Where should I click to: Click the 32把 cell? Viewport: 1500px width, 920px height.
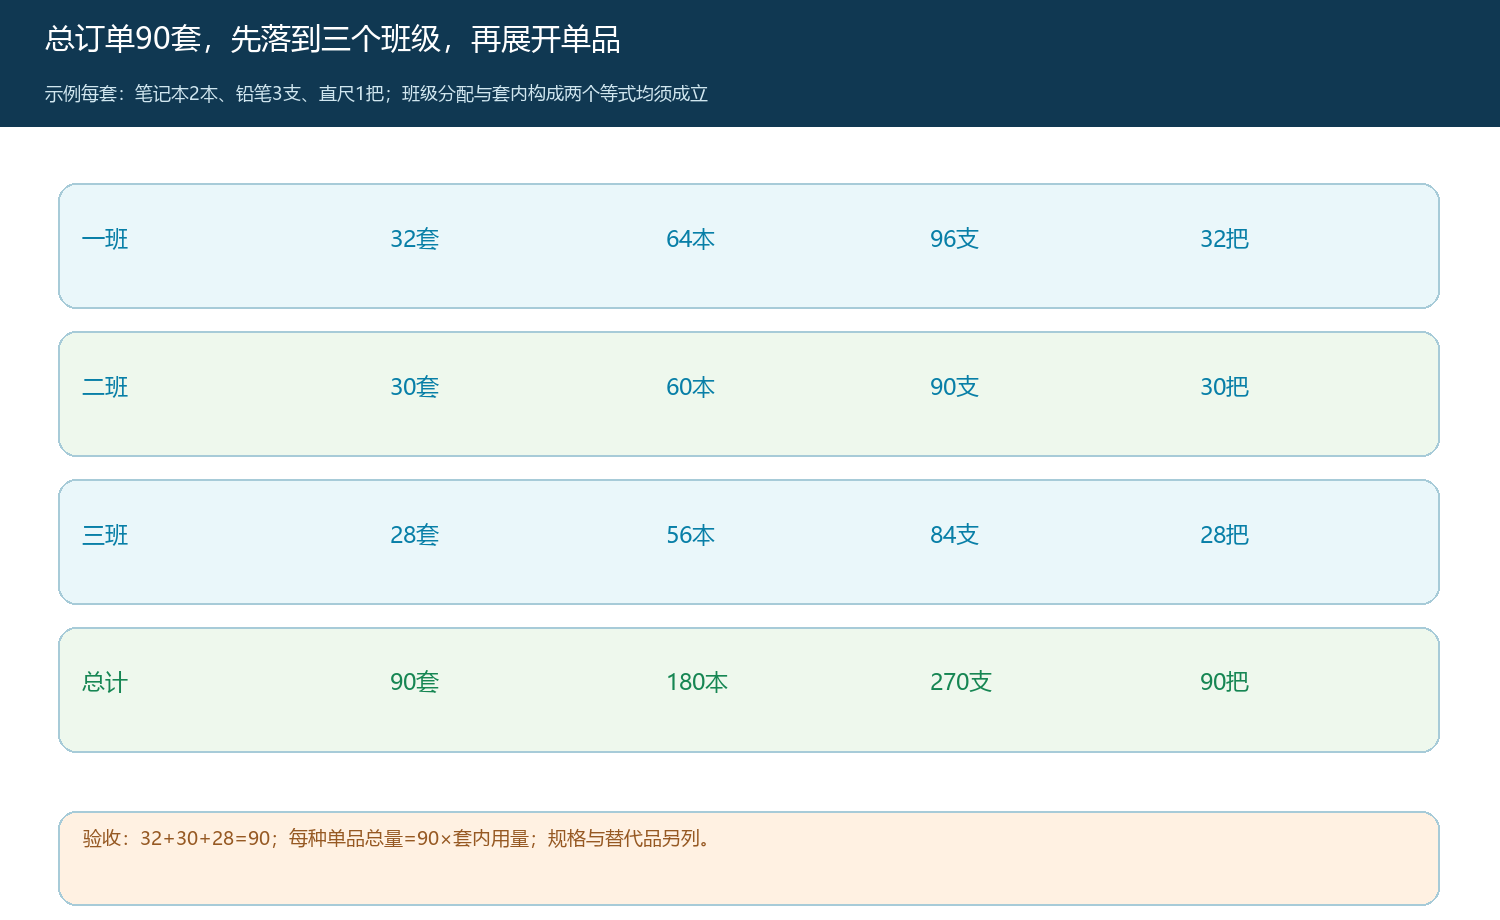1225,239
